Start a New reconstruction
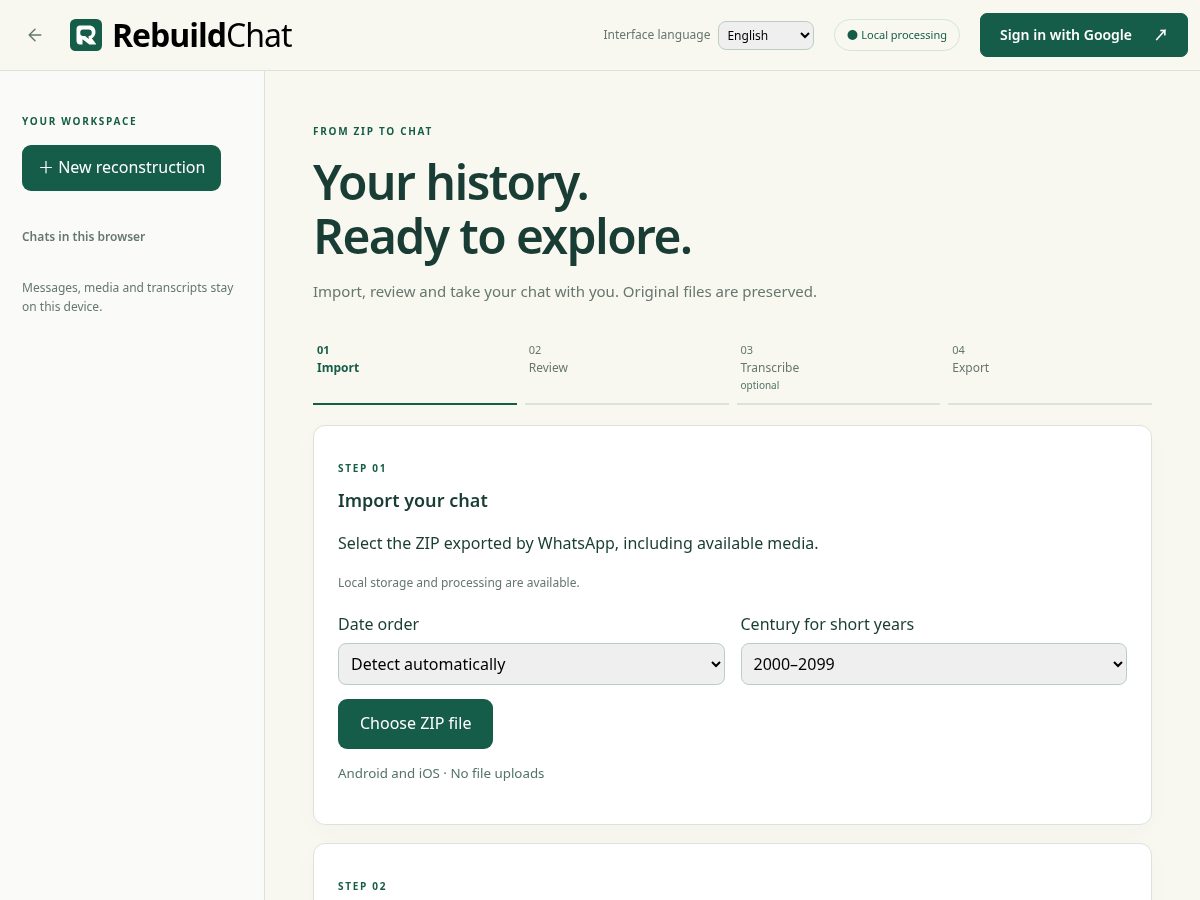Screen dimensions: 1200x900 point(121,168)
